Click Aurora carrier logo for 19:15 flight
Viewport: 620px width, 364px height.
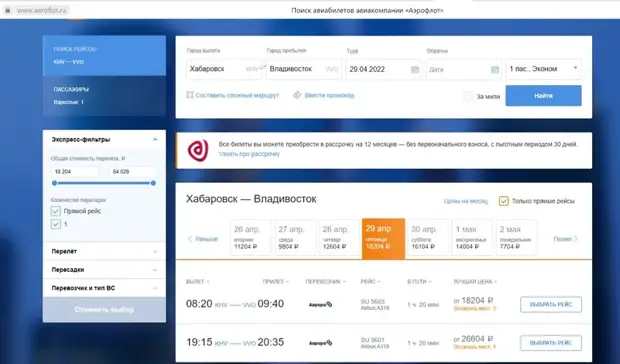(320, 343)
